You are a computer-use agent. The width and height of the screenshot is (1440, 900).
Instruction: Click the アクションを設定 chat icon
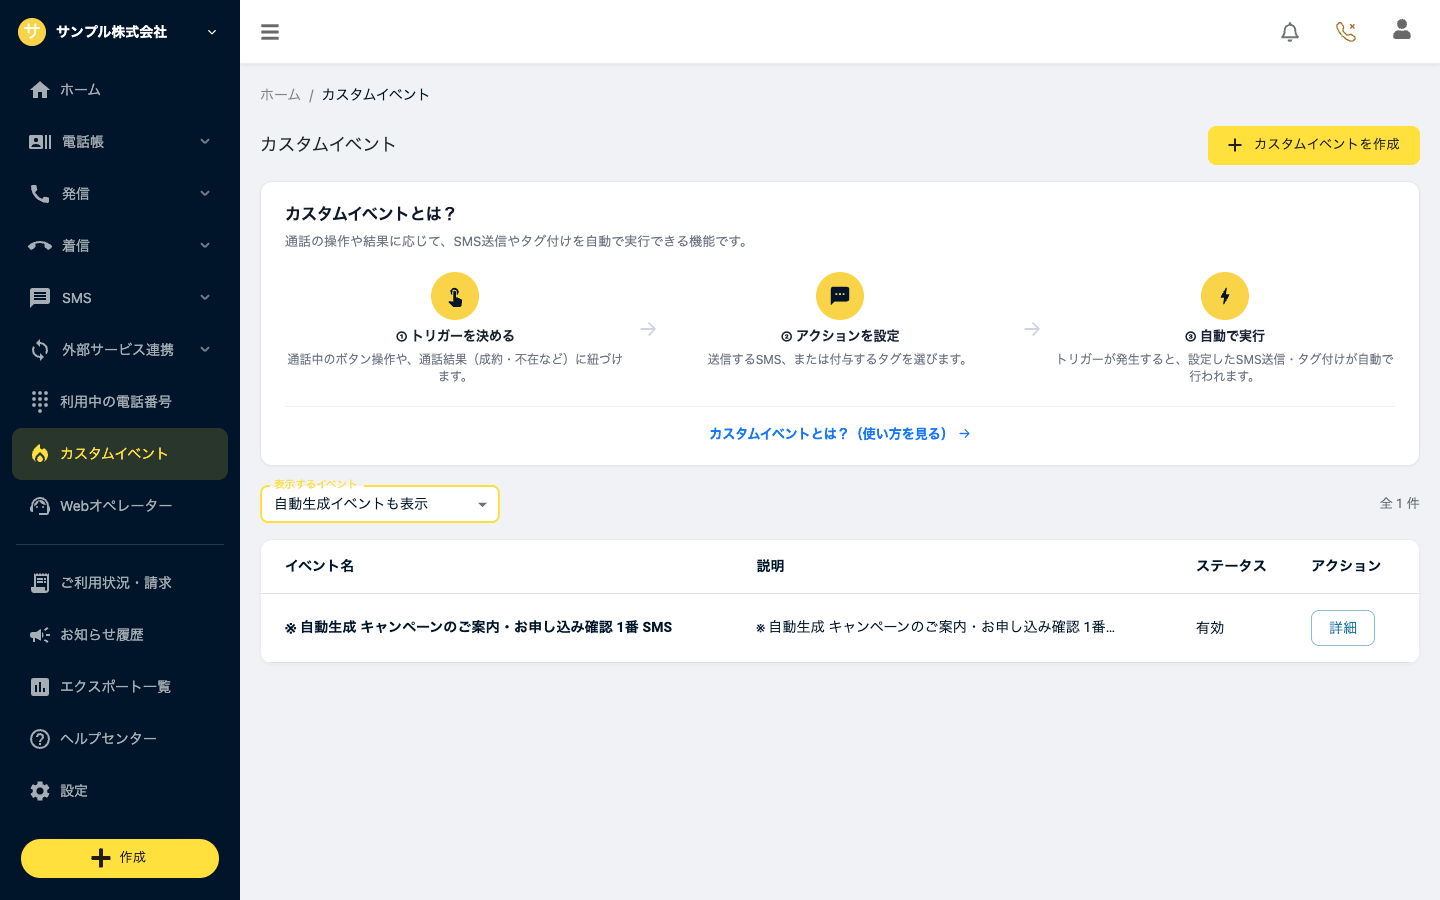[x=840, y=296]
